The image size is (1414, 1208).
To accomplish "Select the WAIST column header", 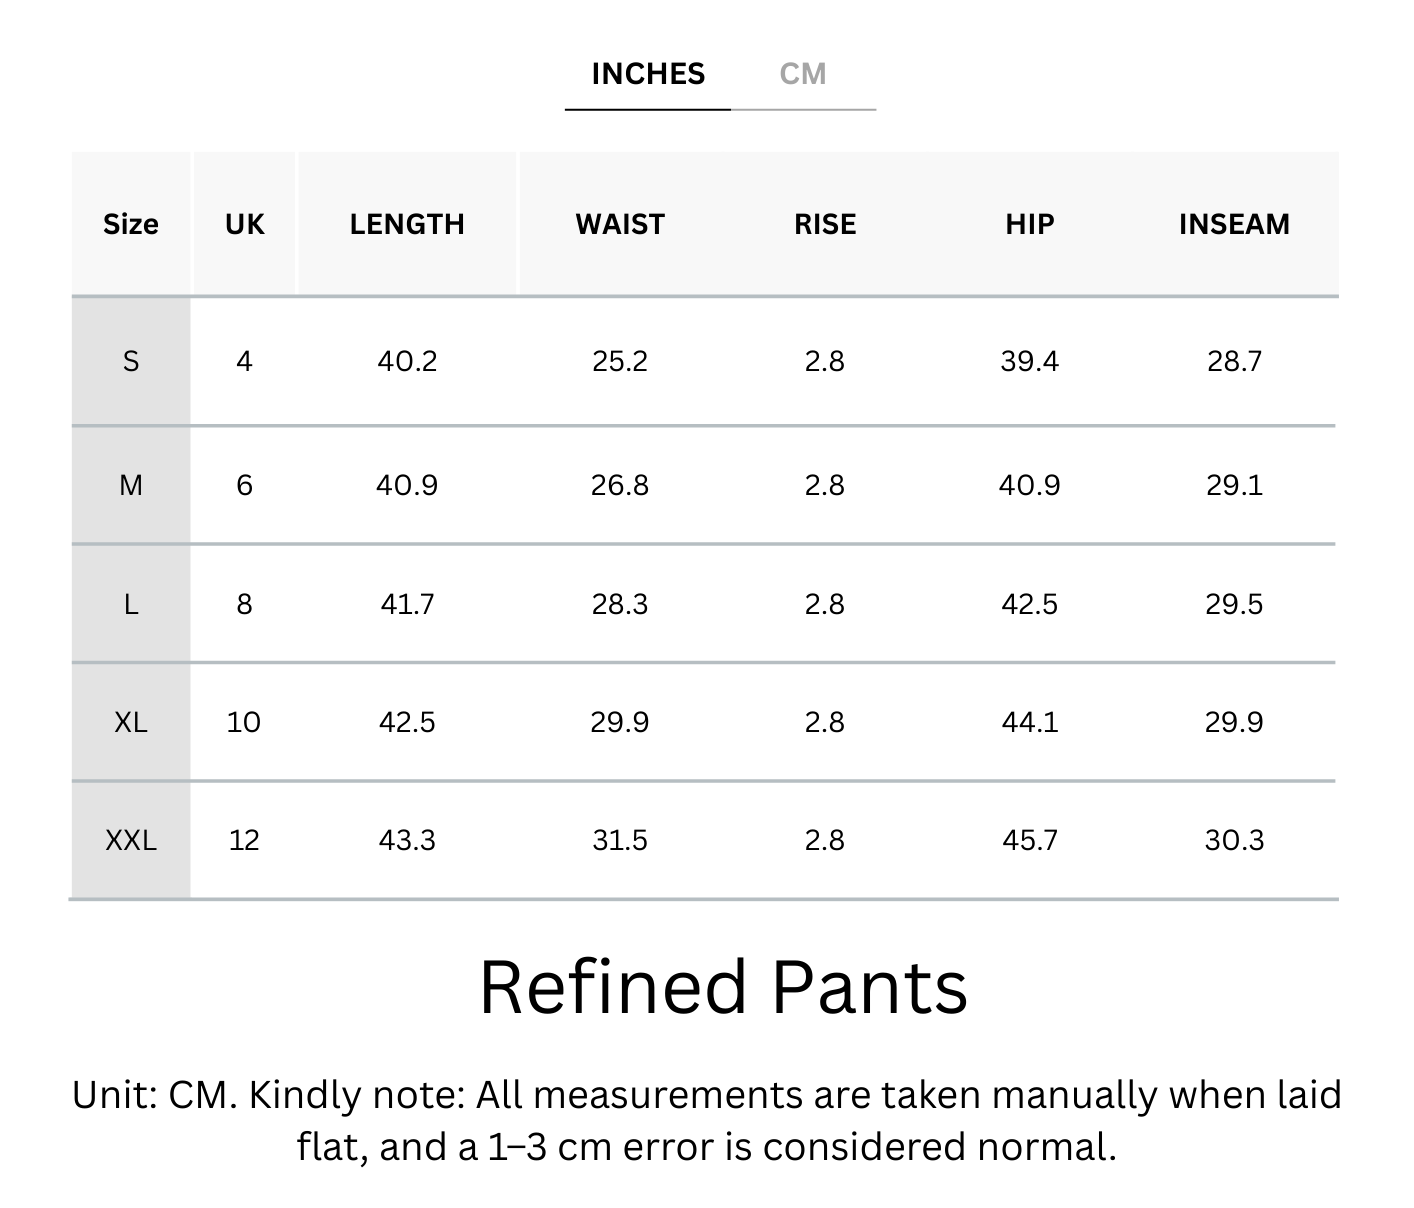I will [x=620, y=224].
